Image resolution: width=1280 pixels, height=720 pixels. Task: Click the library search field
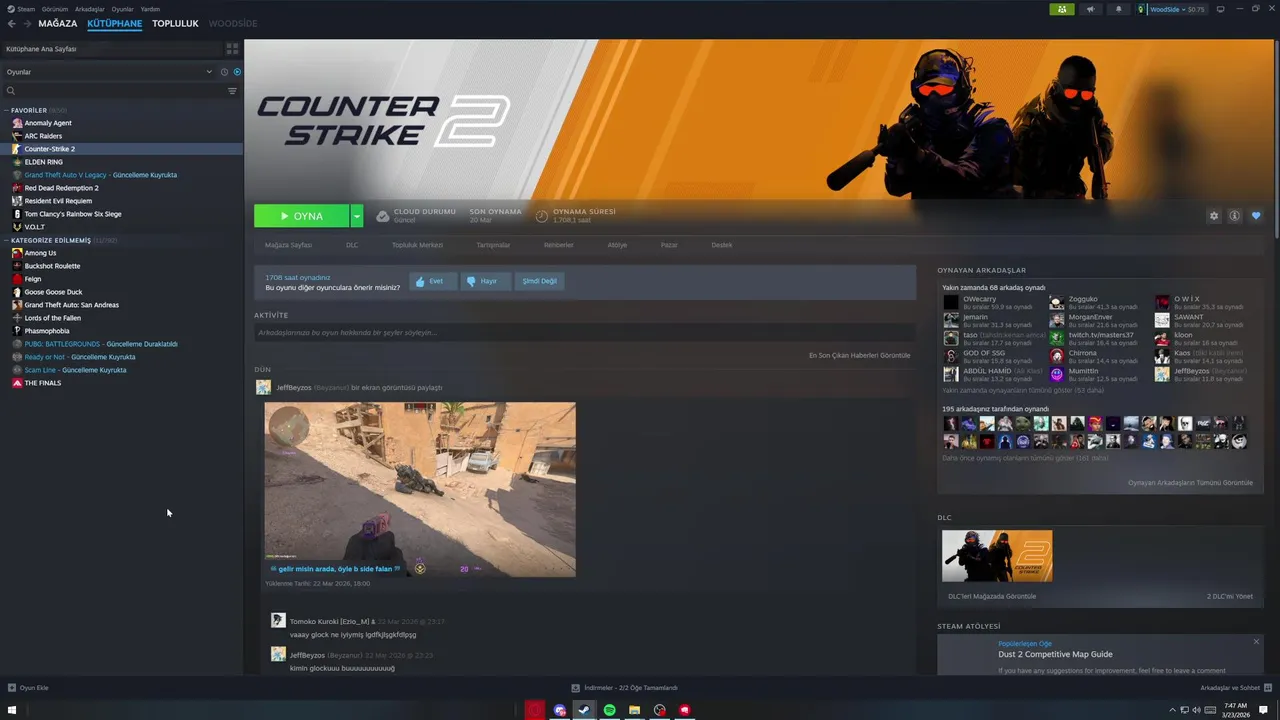(x=115, y=91)
